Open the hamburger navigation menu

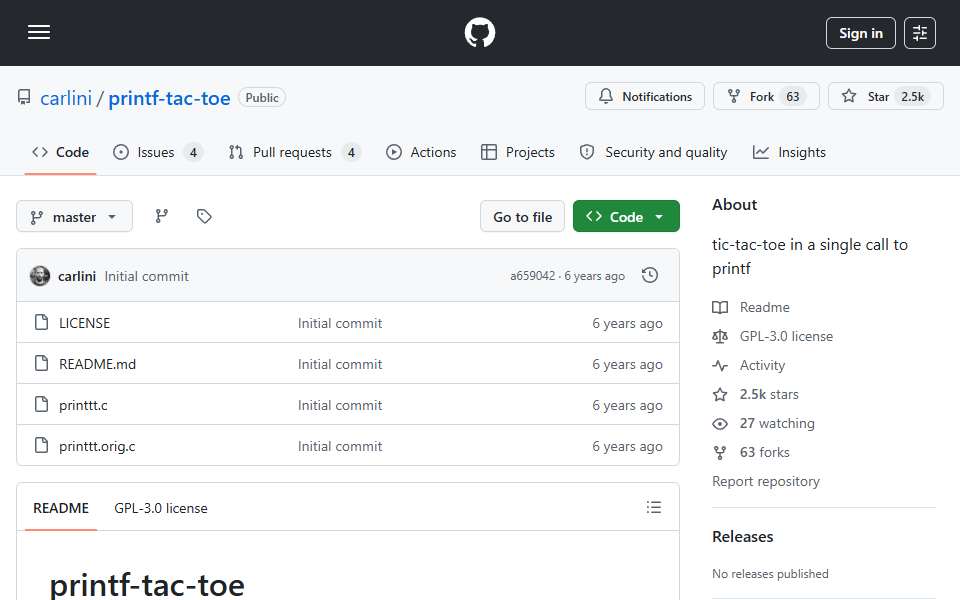(x=39, y=32)
